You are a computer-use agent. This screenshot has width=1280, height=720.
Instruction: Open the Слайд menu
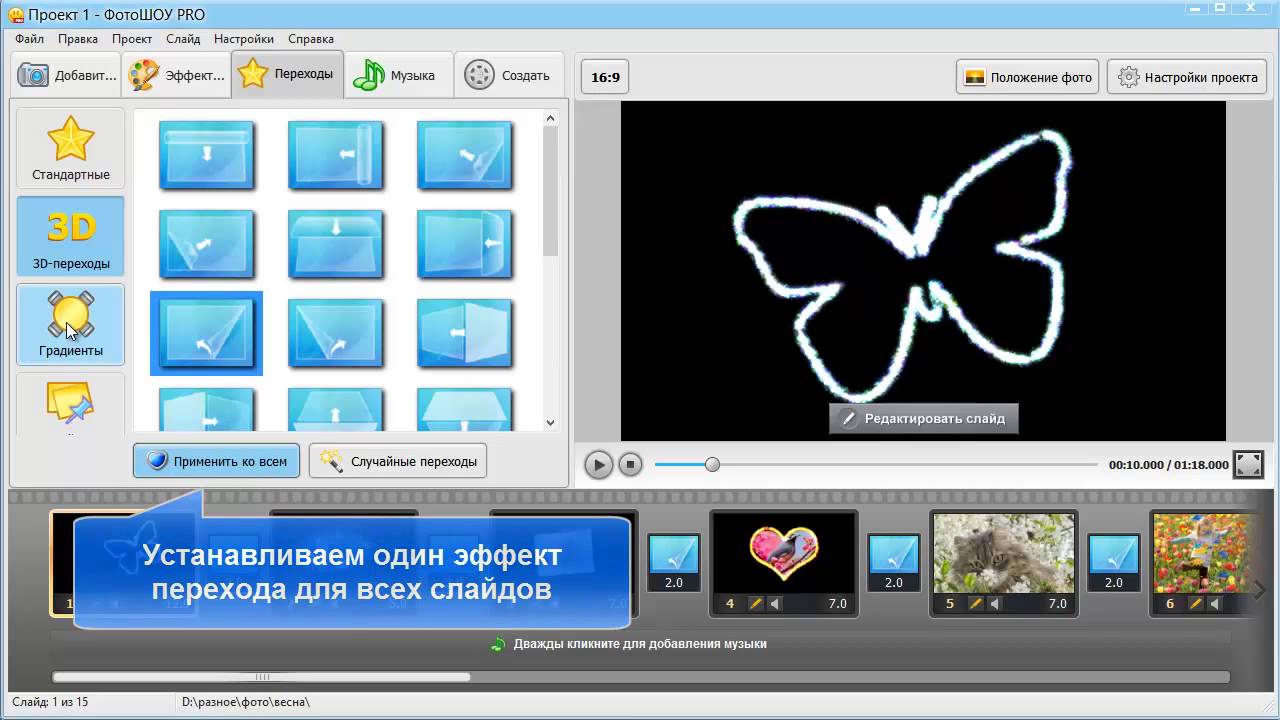(183, 39)
